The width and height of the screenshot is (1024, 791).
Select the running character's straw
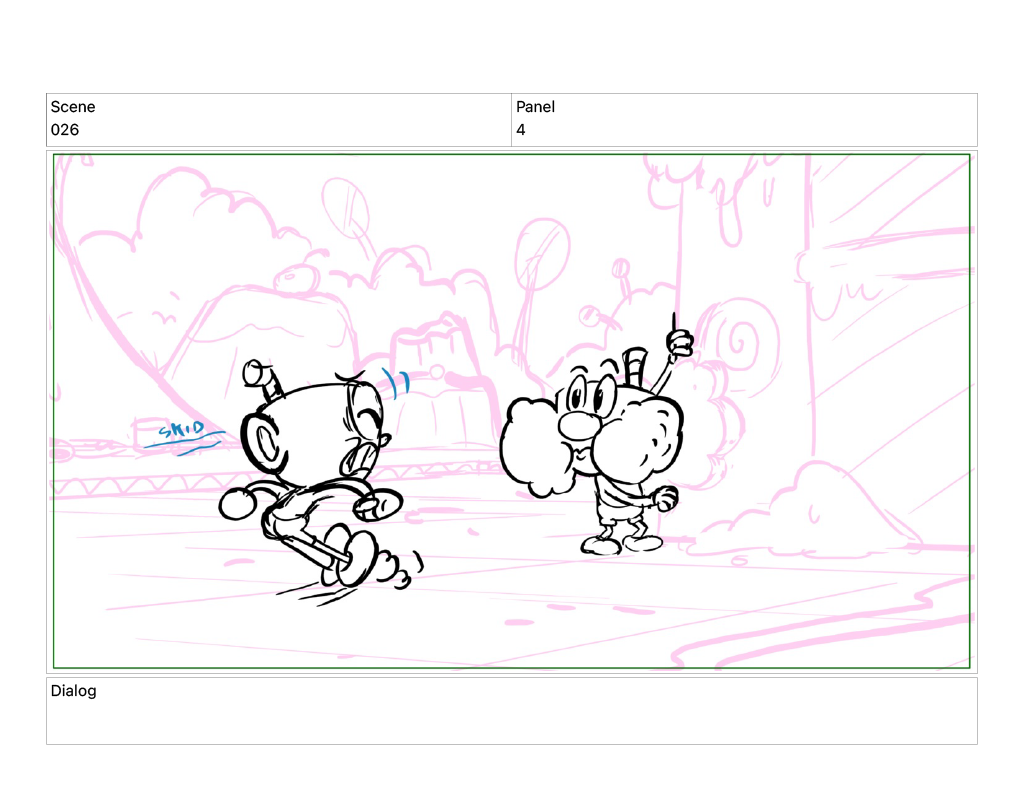pos(261,377)
